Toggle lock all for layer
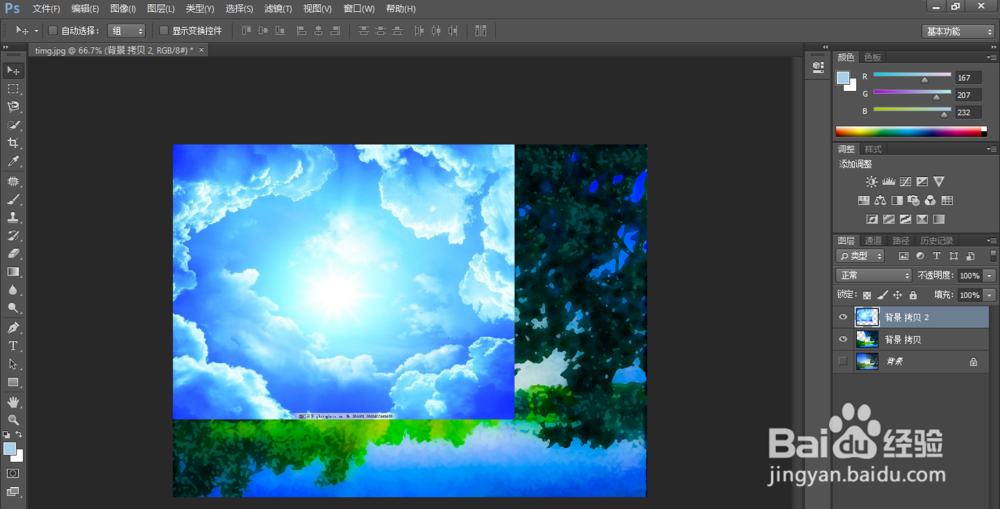The height and width of the screenshot is (509, 1000). tap(913, 295)
